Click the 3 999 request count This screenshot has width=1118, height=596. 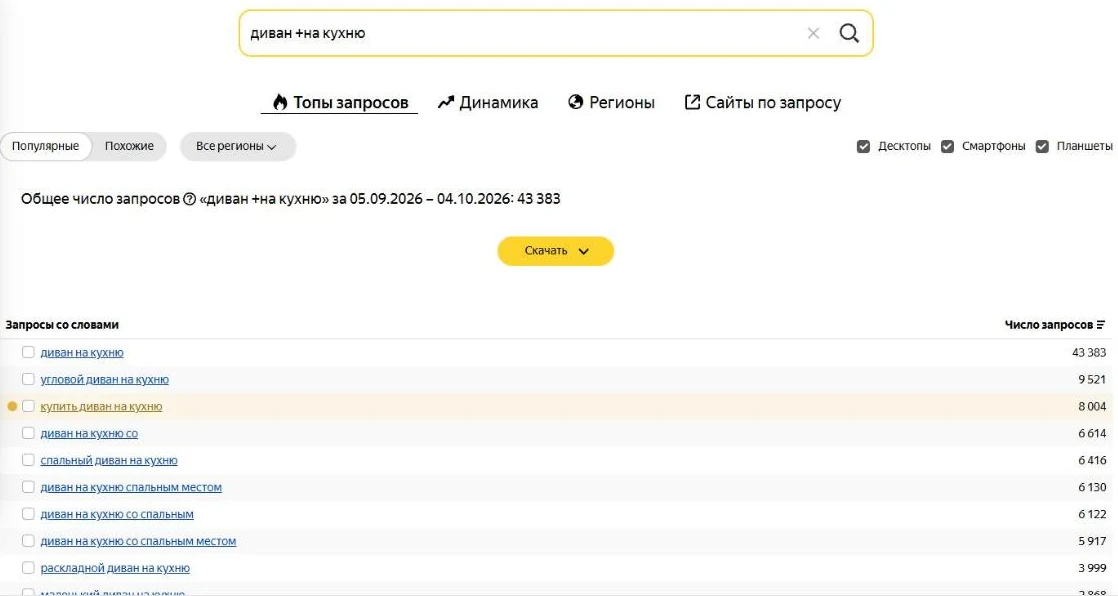coord(1092,569)
